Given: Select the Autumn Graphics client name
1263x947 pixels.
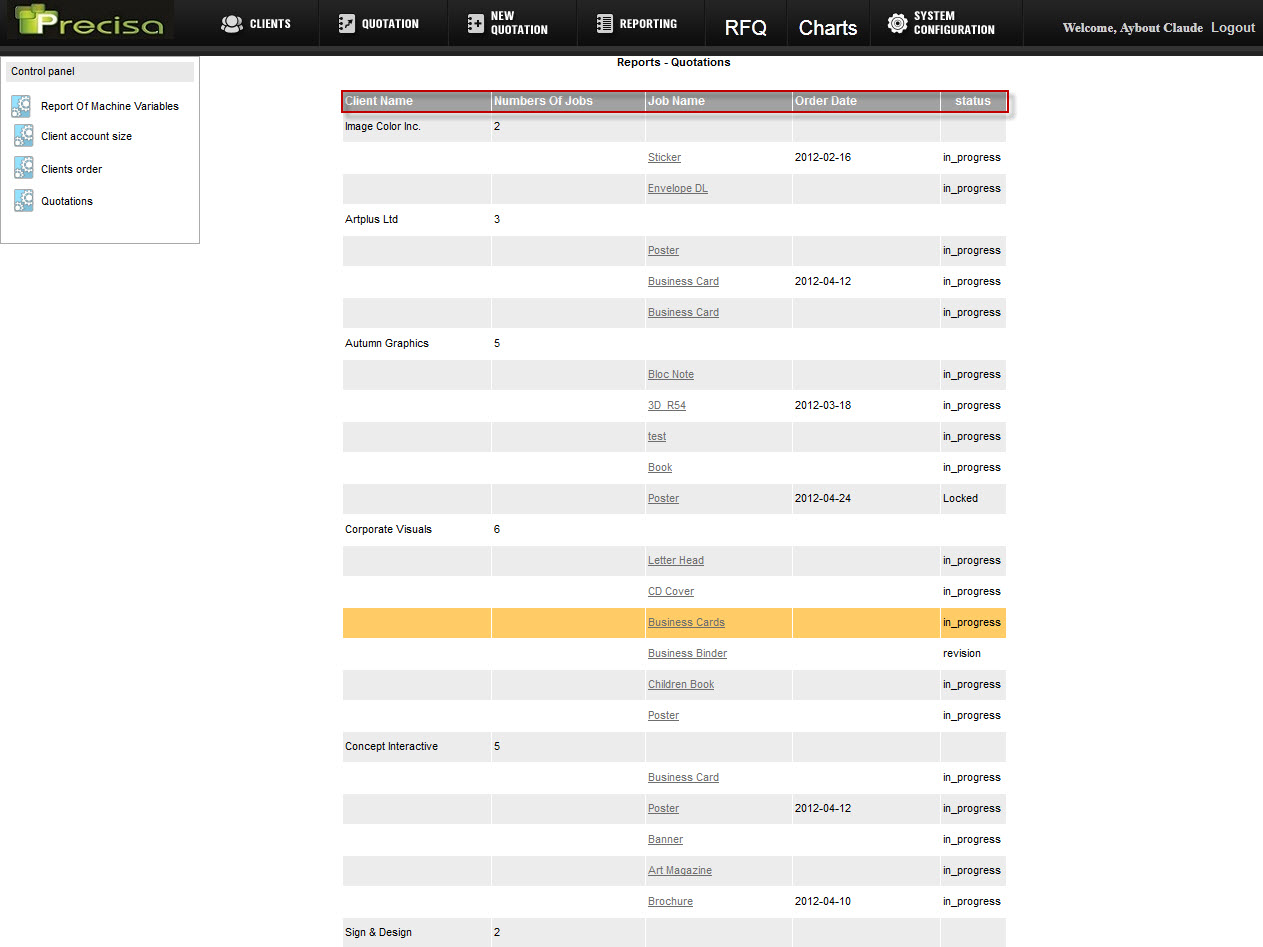Looking at the screenshot, I should 386,343.
